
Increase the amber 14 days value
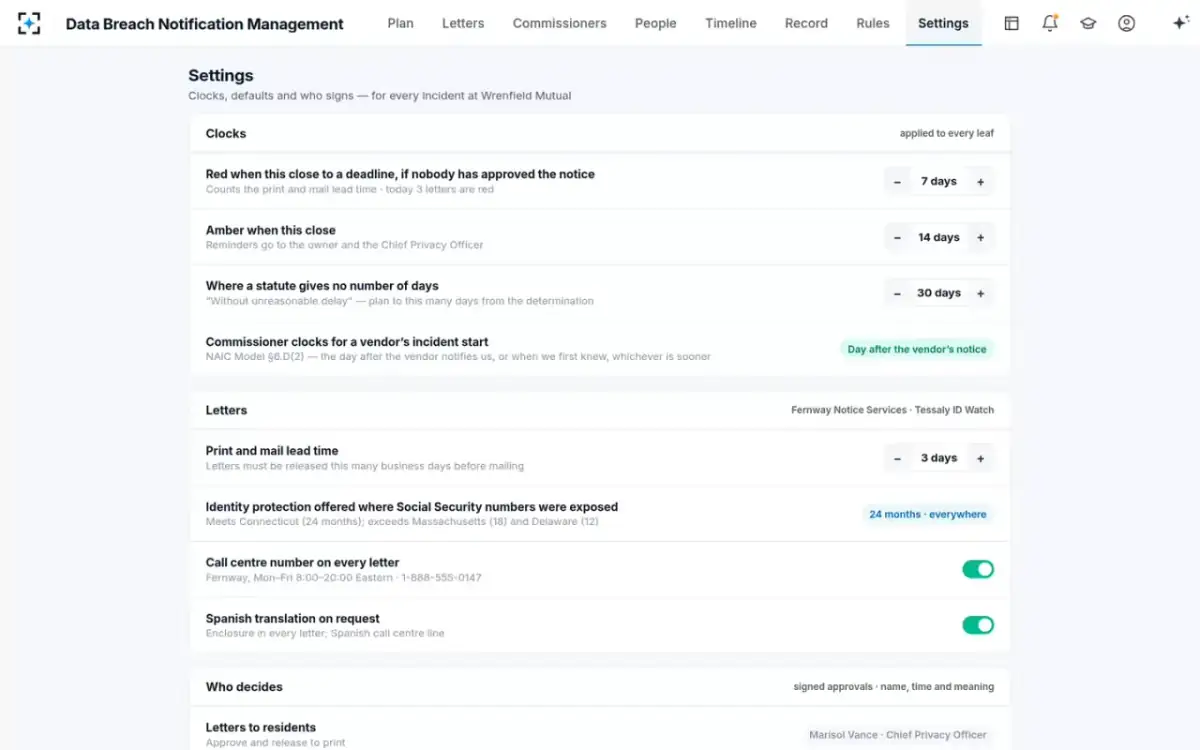click(x=980, y=238)
